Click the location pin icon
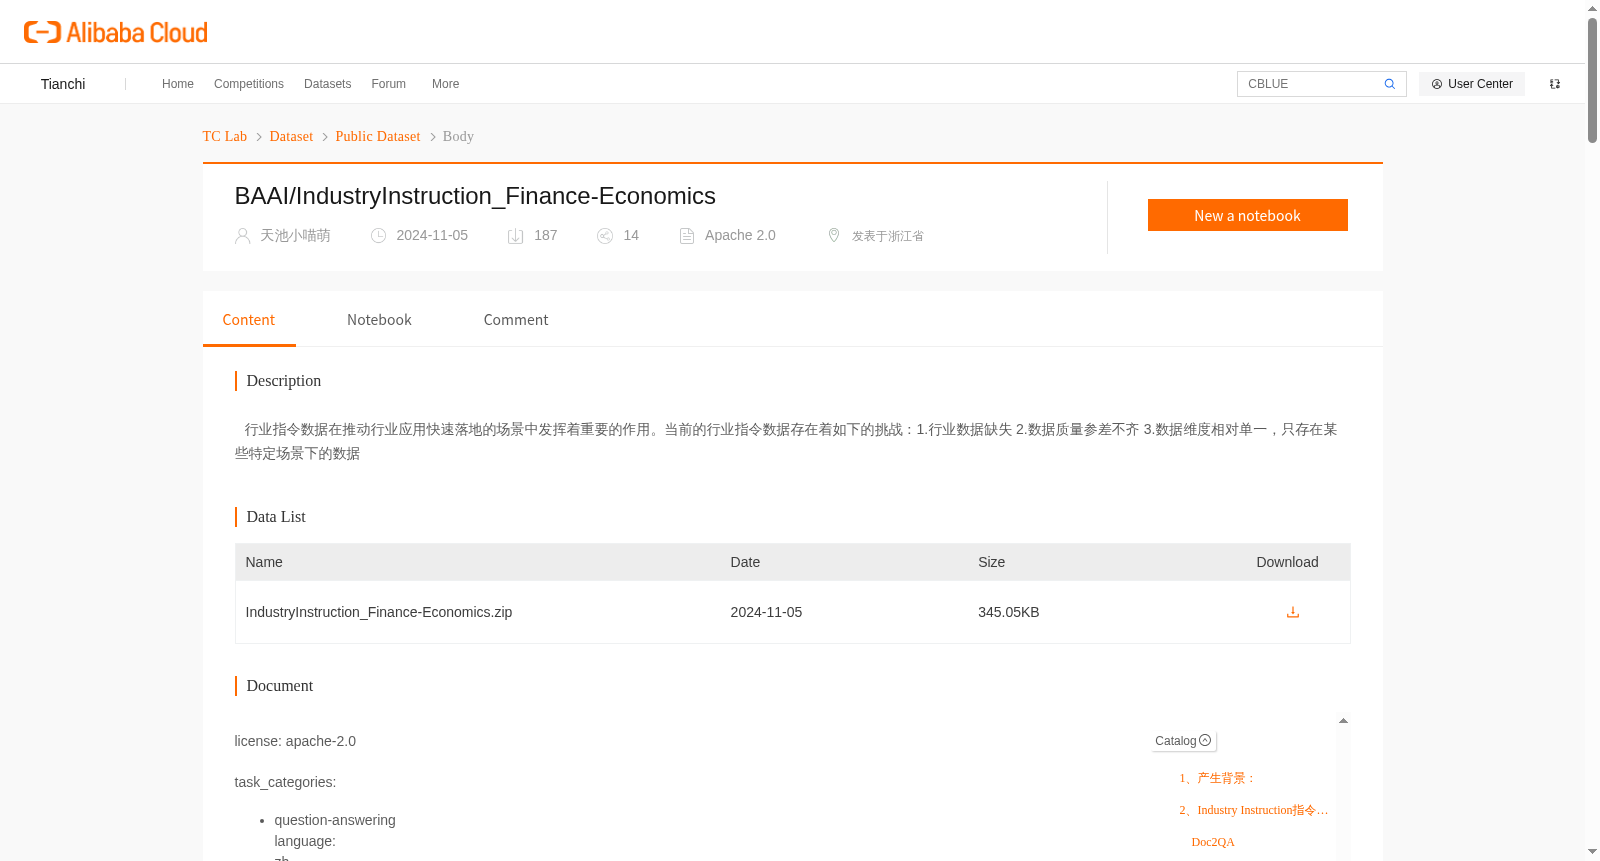 click(834, 235)
